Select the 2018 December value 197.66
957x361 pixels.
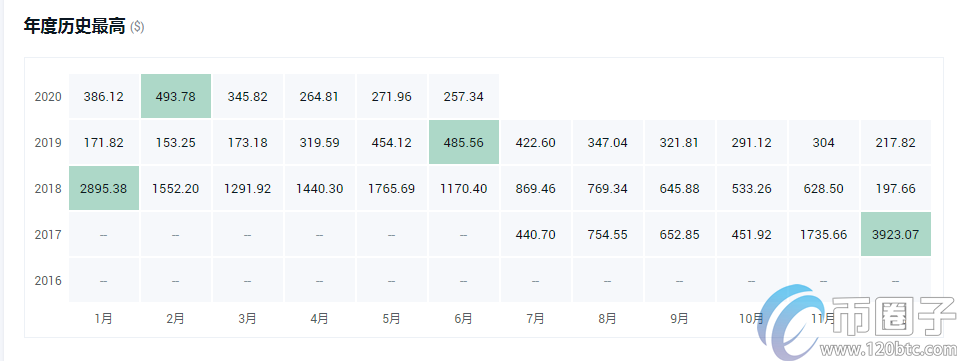click(x=895, y=188)
